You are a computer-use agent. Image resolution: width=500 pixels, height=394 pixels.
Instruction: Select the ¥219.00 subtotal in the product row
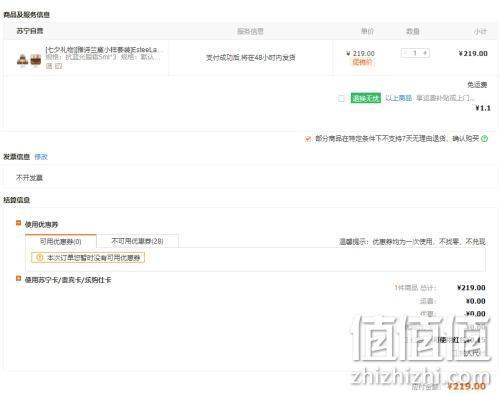tap(473, 53)
